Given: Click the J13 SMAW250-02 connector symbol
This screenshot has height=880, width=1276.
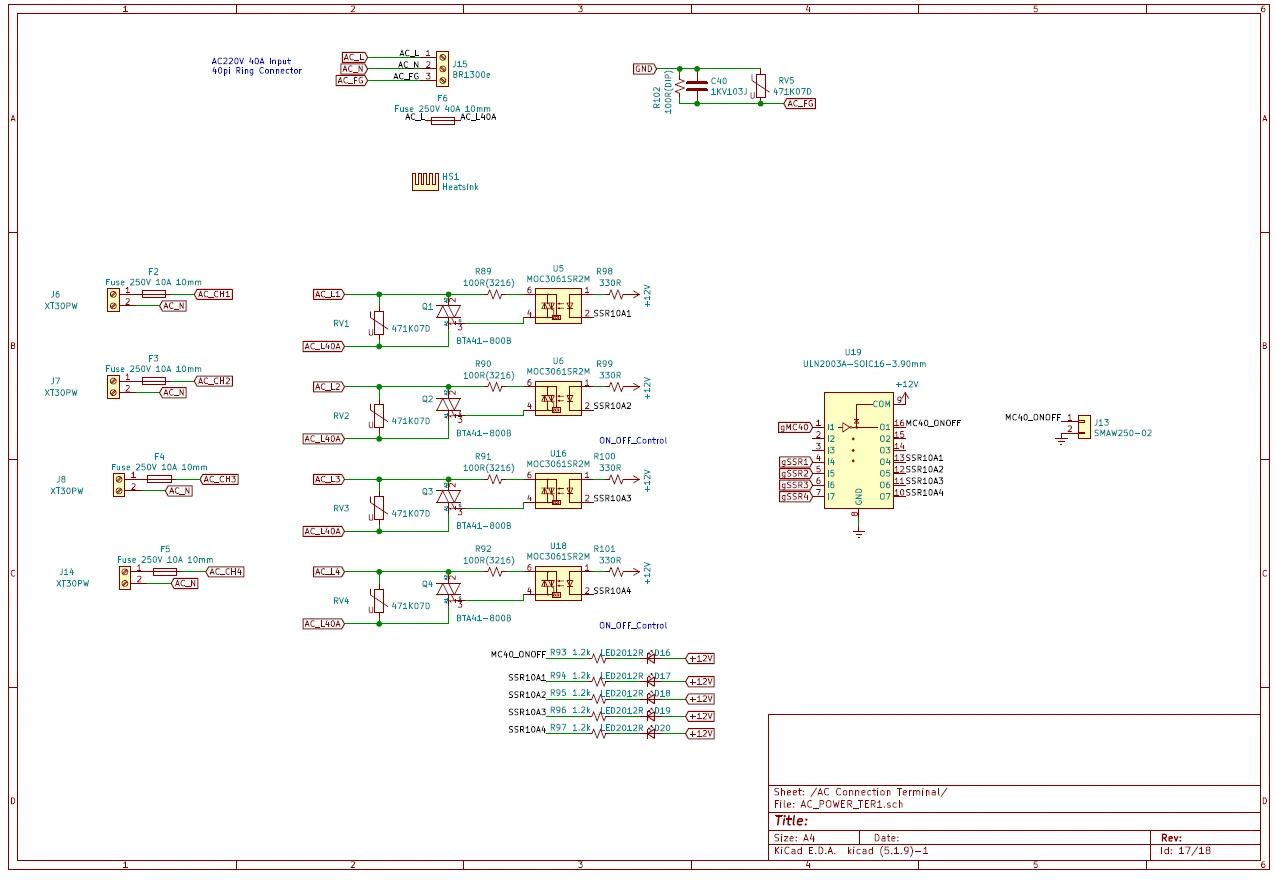Looking at the screenshot, I should click(x=1084, y=425).
